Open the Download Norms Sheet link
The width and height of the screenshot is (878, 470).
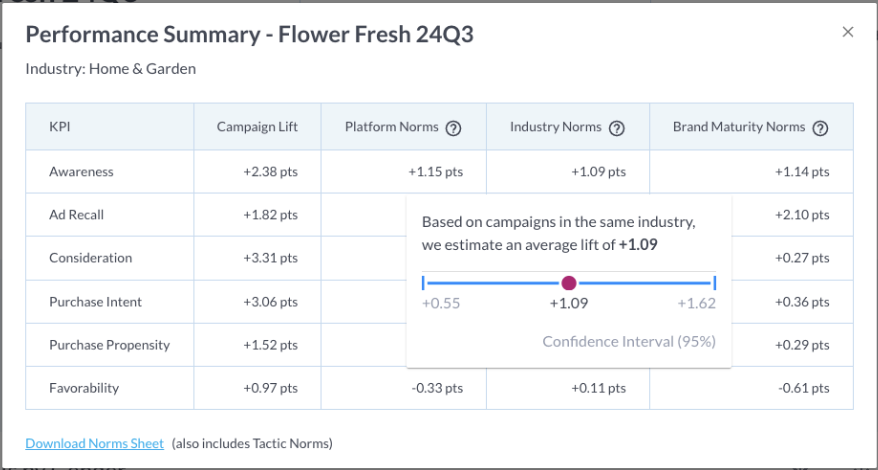point(94,443)
